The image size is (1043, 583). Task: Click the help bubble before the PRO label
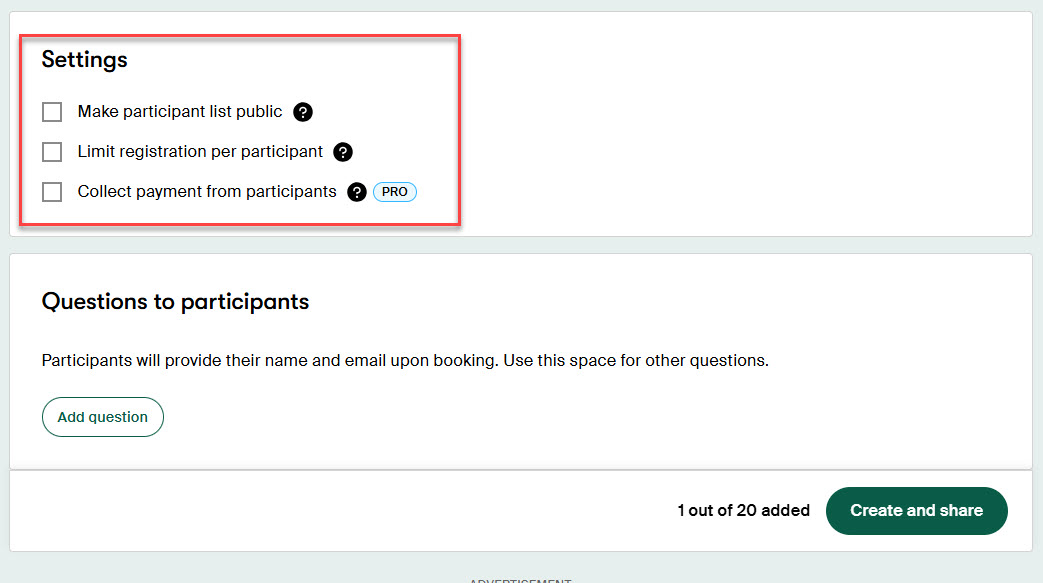pos(357,192)
